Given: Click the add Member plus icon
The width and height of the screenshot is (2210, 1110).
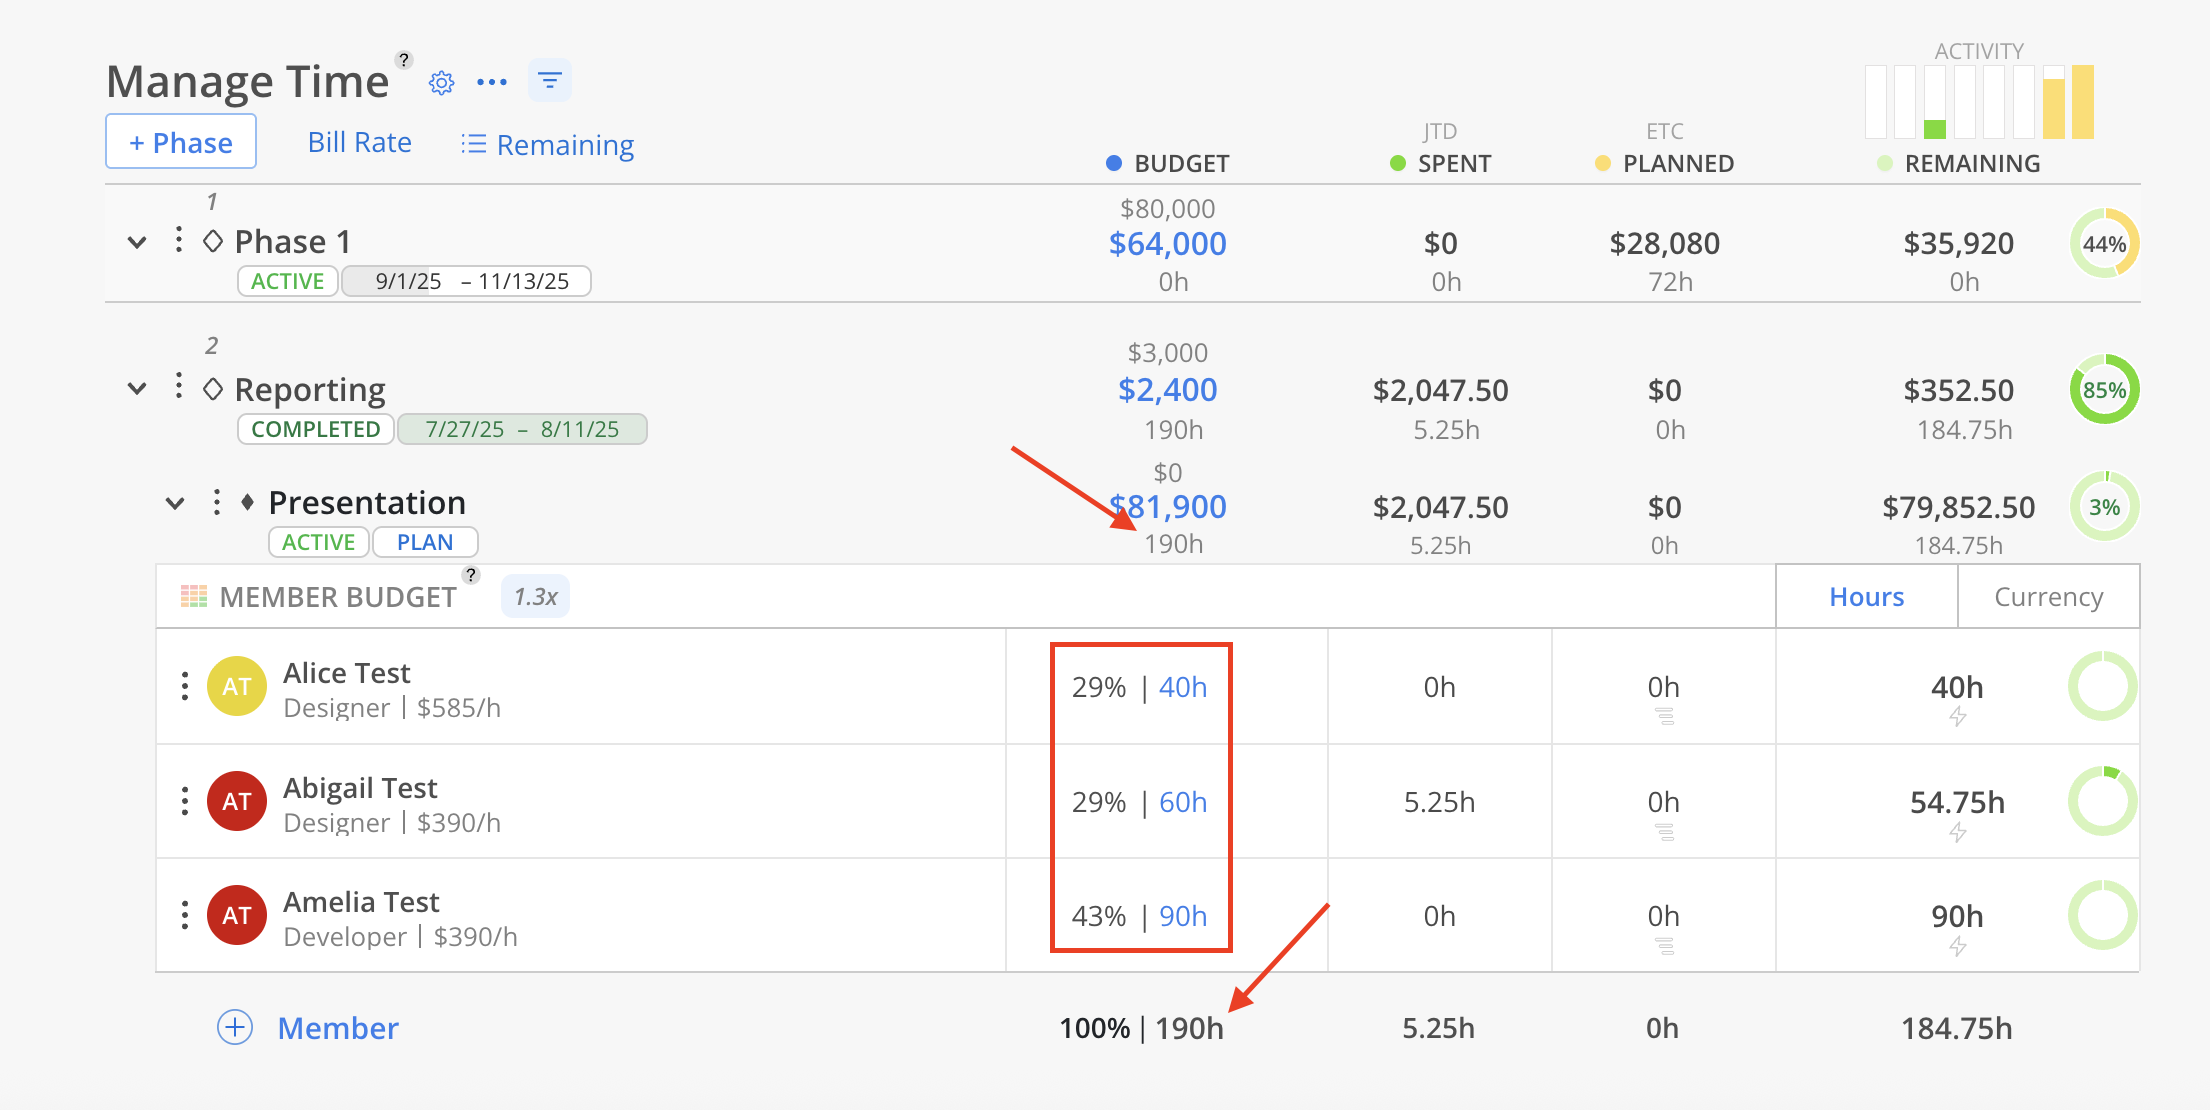Looking at the screenshot, I should 235,1027.
